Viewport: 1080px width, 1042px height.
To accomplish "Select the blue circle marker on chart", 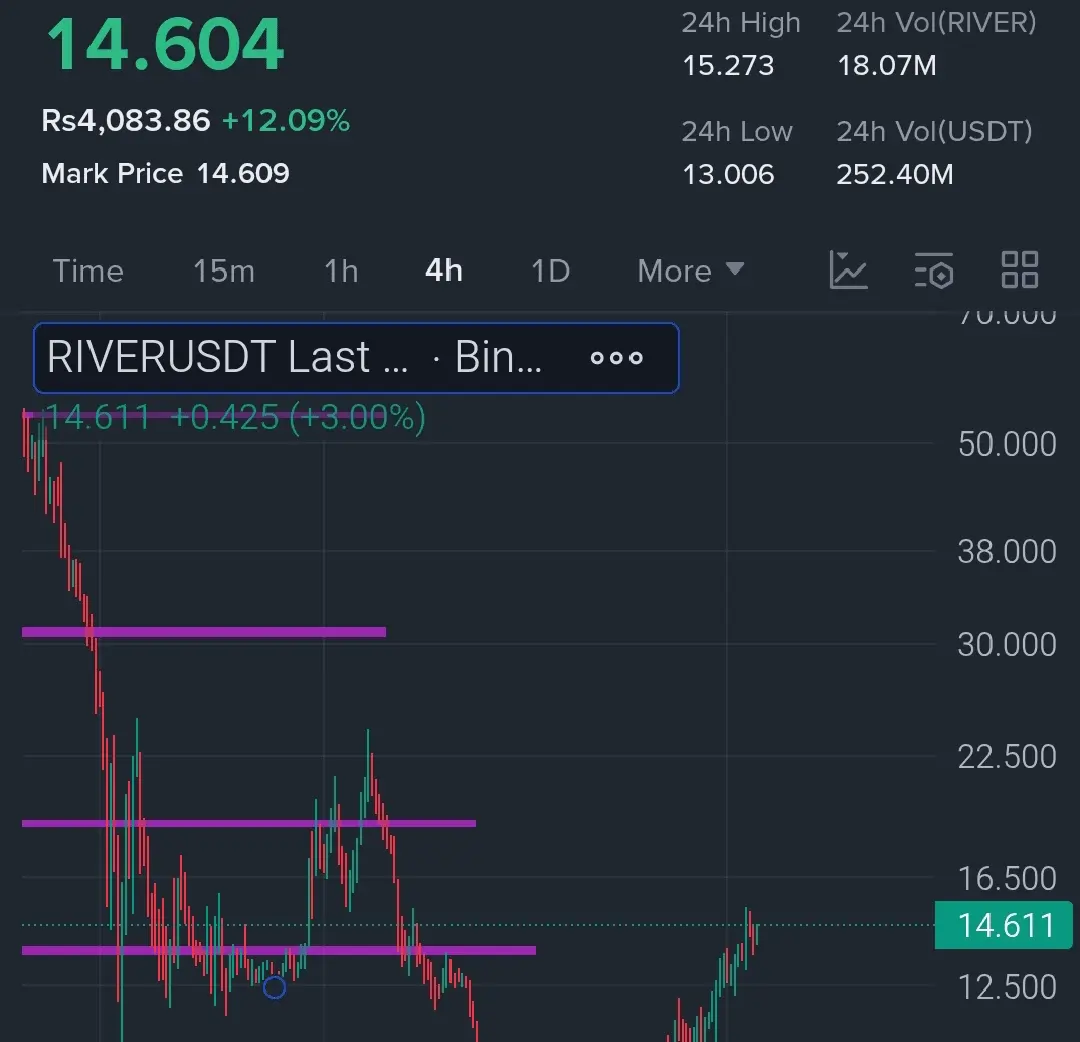I will click(274, 988).
